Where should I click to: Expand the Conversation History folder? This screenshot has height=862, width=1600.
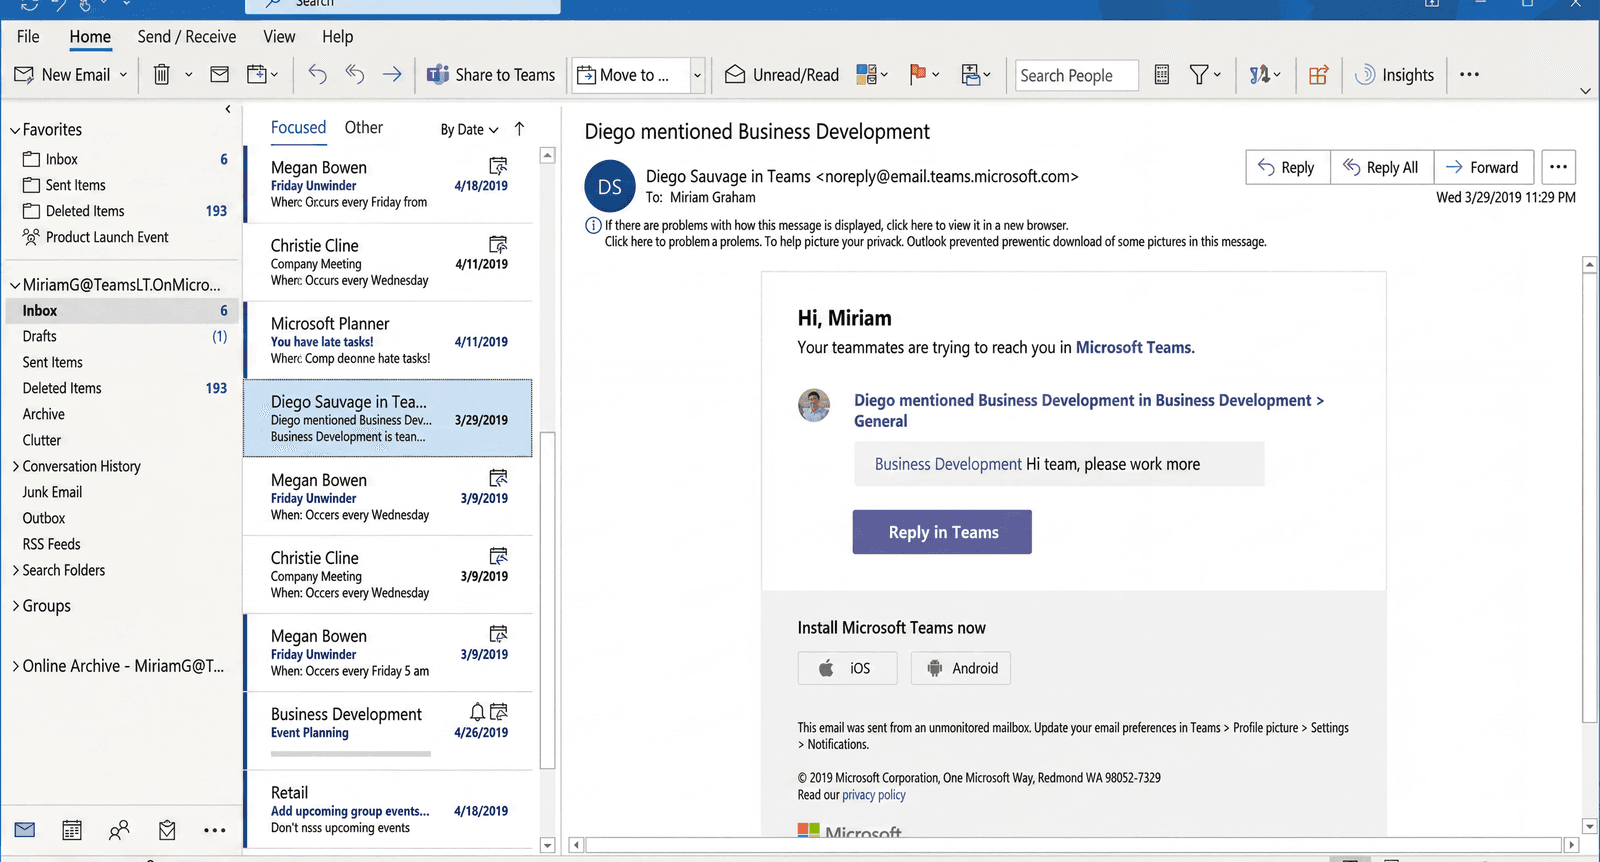tap(16, 466)
